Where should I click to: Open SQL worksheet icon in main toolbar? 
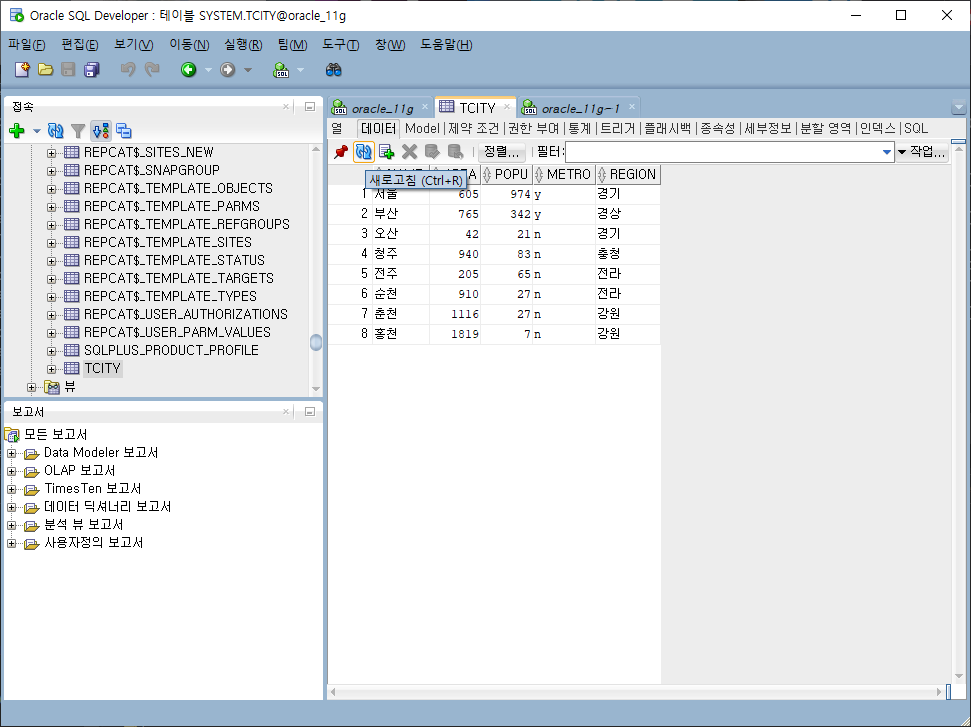pos(281,70)
